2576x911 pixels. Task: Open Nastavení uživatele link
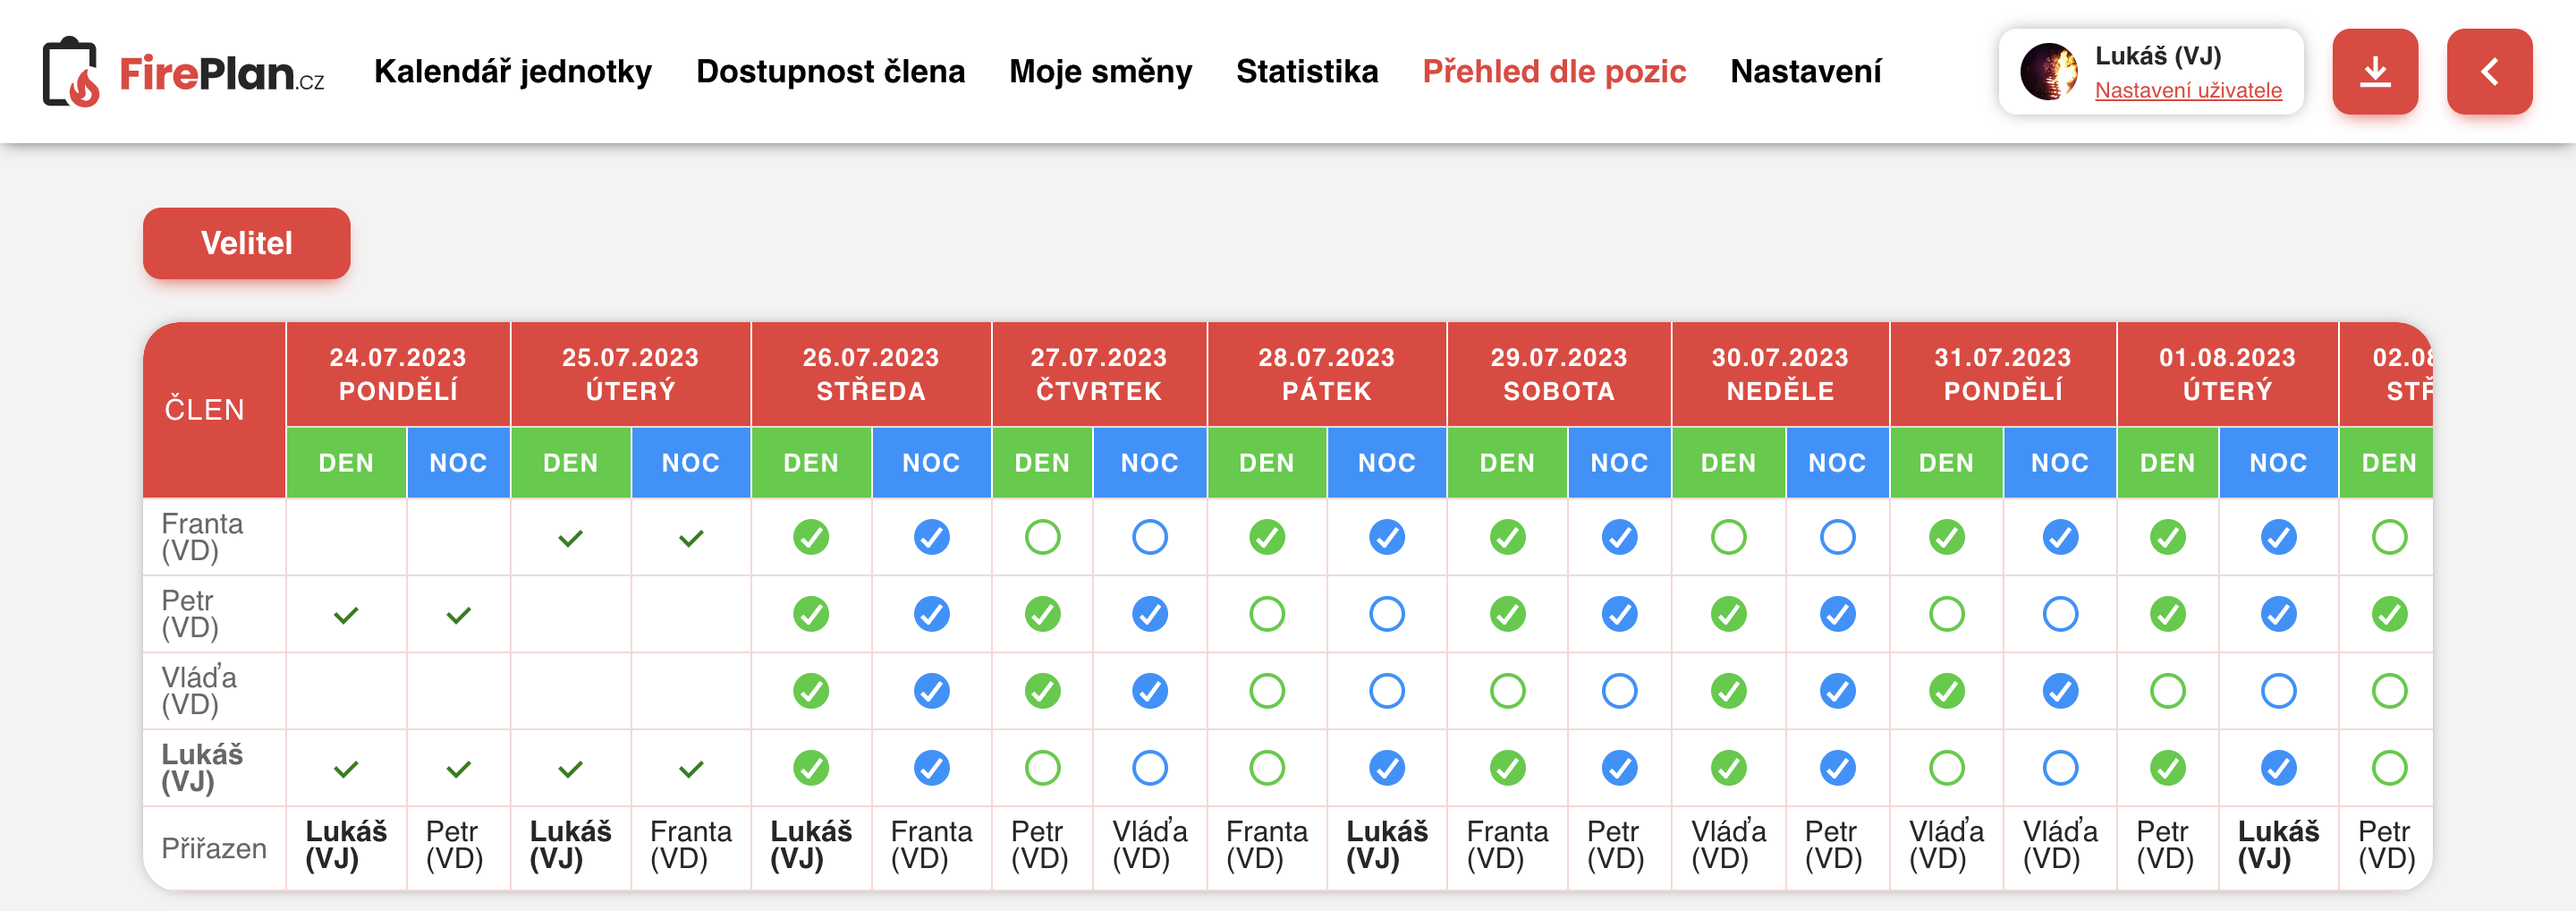(x=2188, y=90)
